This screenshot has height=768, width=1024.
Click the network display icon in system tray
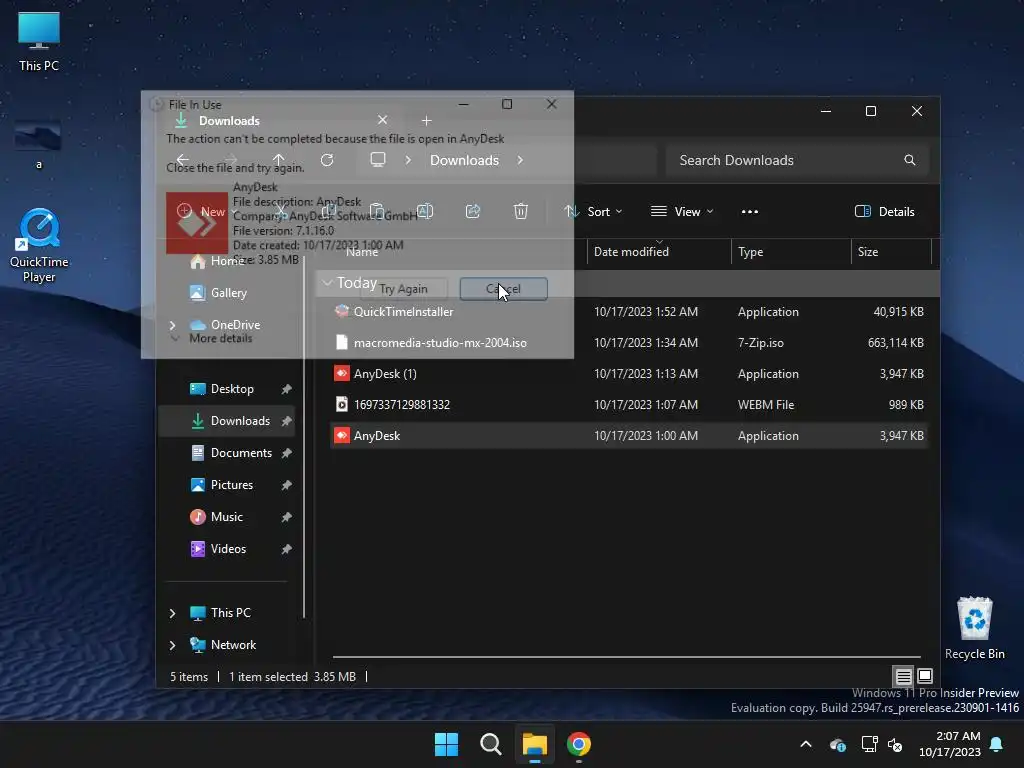point(869,744)
